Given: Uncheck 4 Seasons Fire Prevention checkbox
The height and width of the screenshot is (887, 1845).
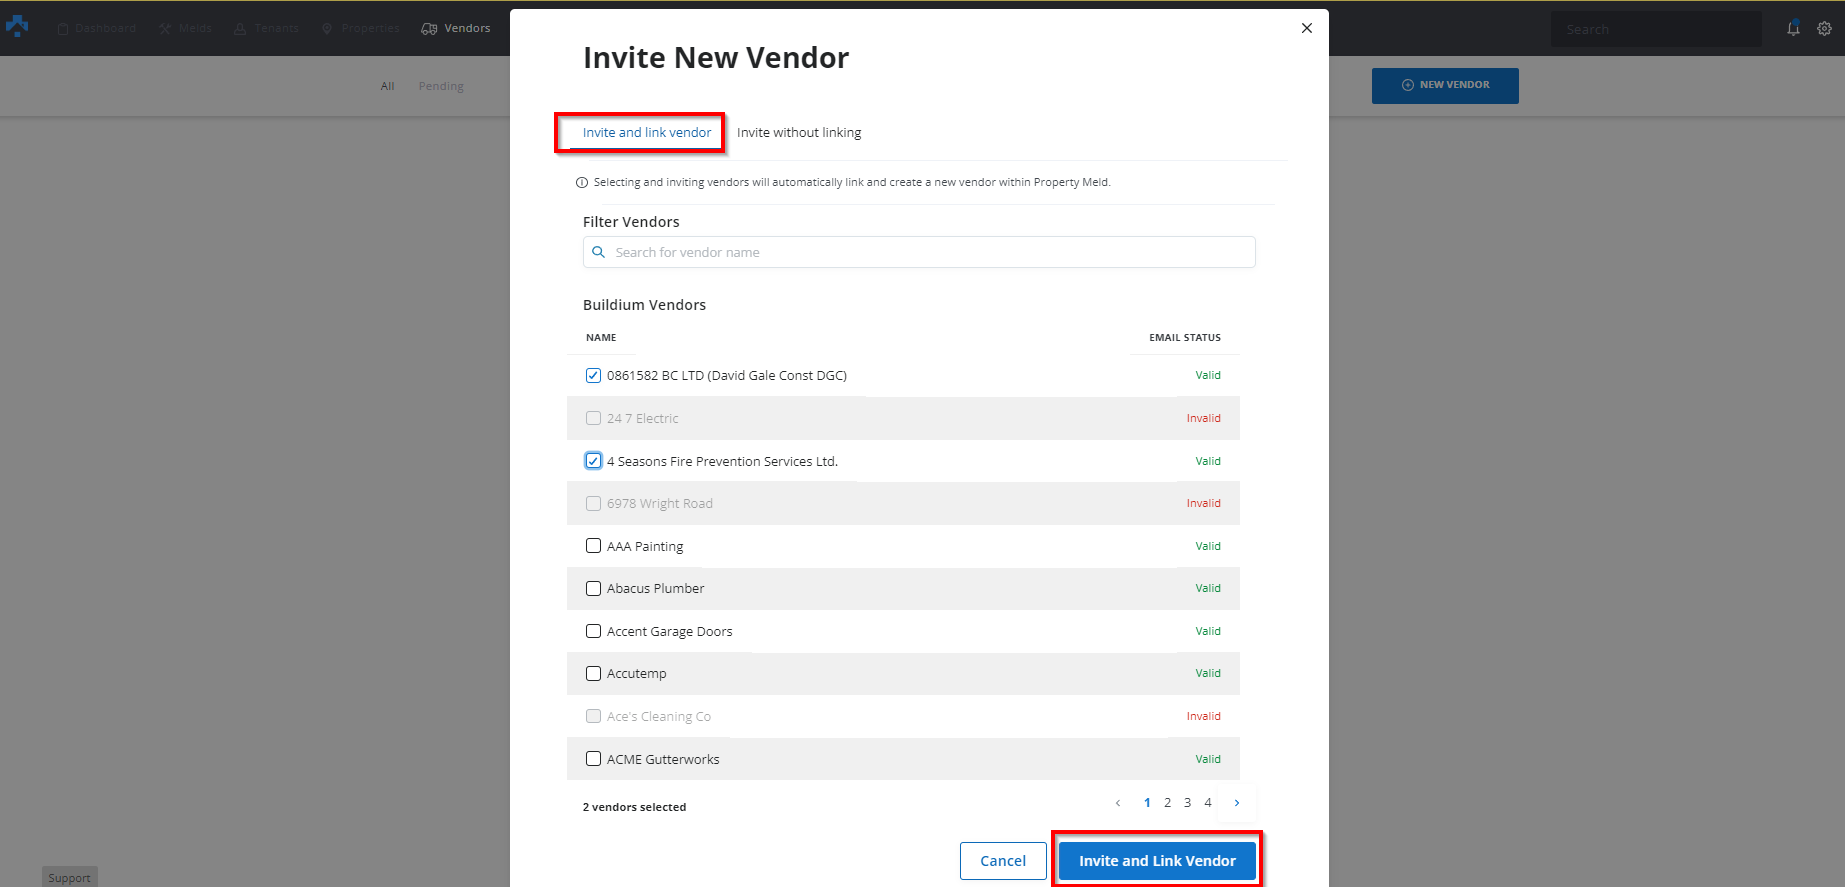Looking at the screenshot, I should (593, 461).
